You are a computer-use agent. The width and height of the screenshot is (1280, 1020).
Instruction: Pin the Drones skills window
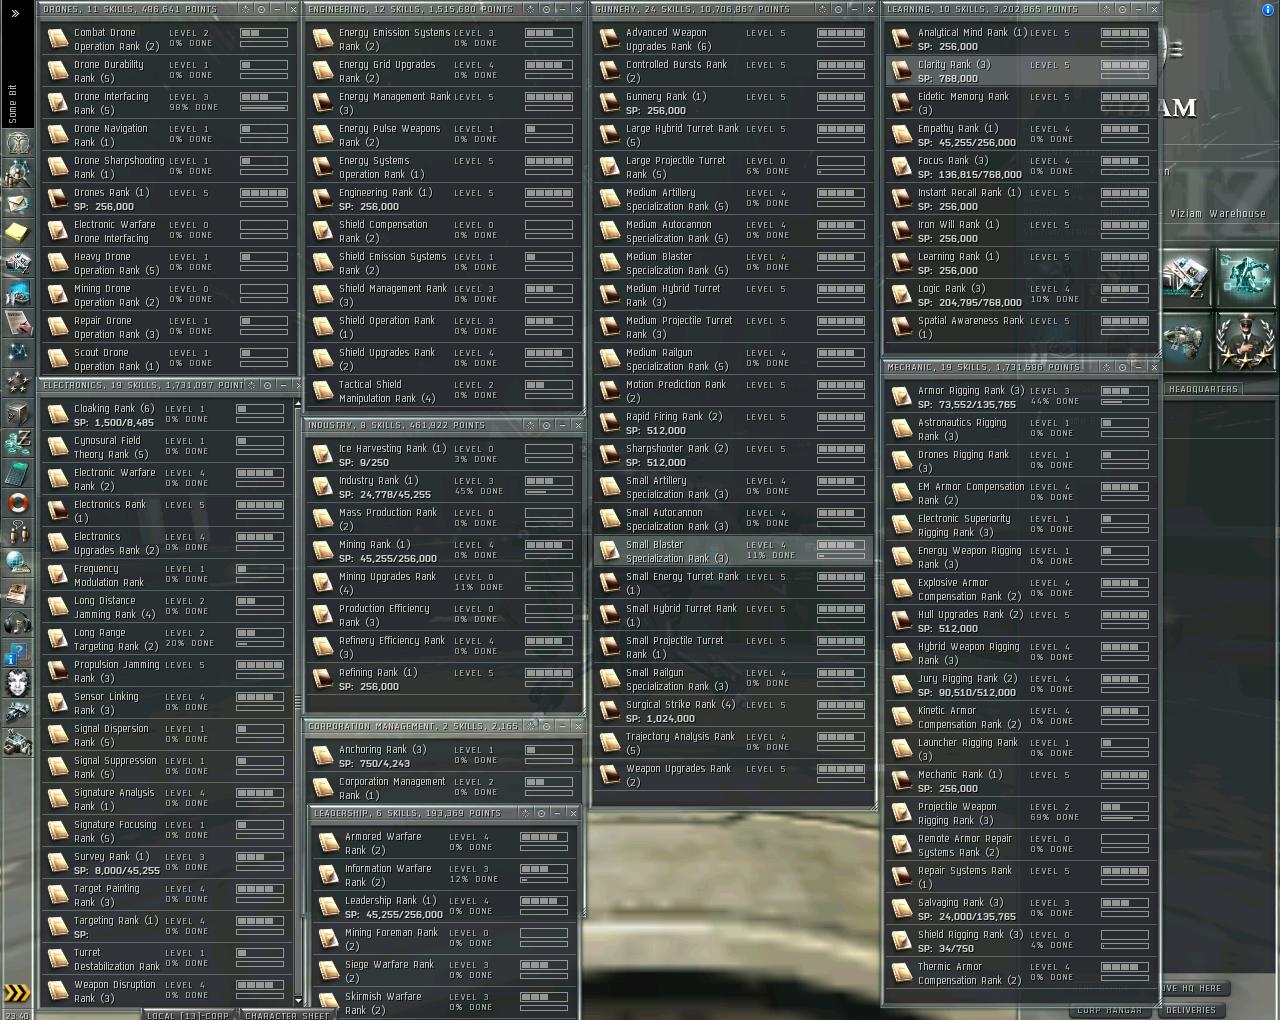click(x=245, y=9)
